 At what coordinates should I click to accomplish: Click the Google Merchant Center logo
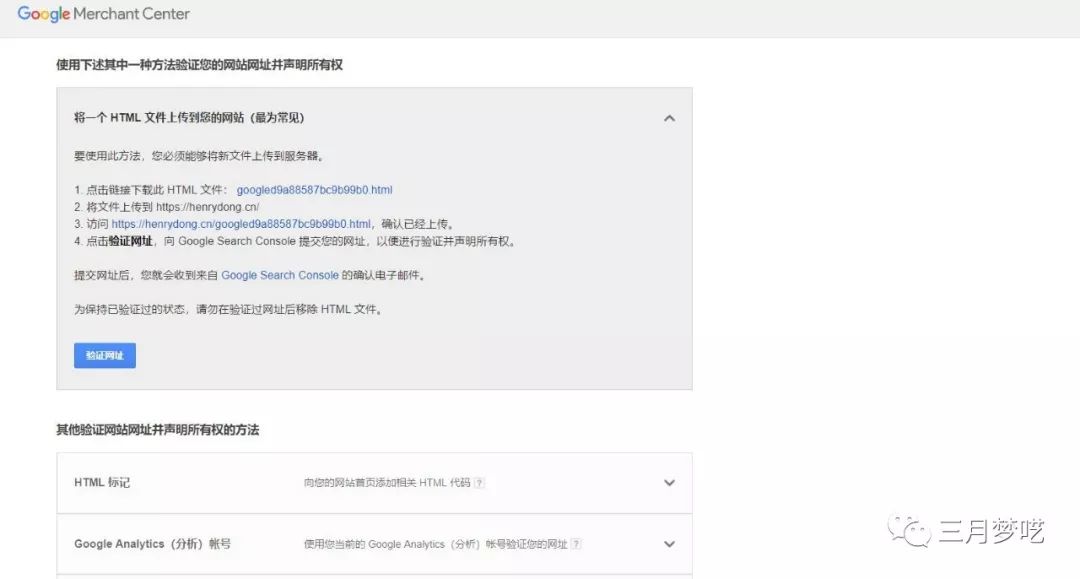click(103, 14)
